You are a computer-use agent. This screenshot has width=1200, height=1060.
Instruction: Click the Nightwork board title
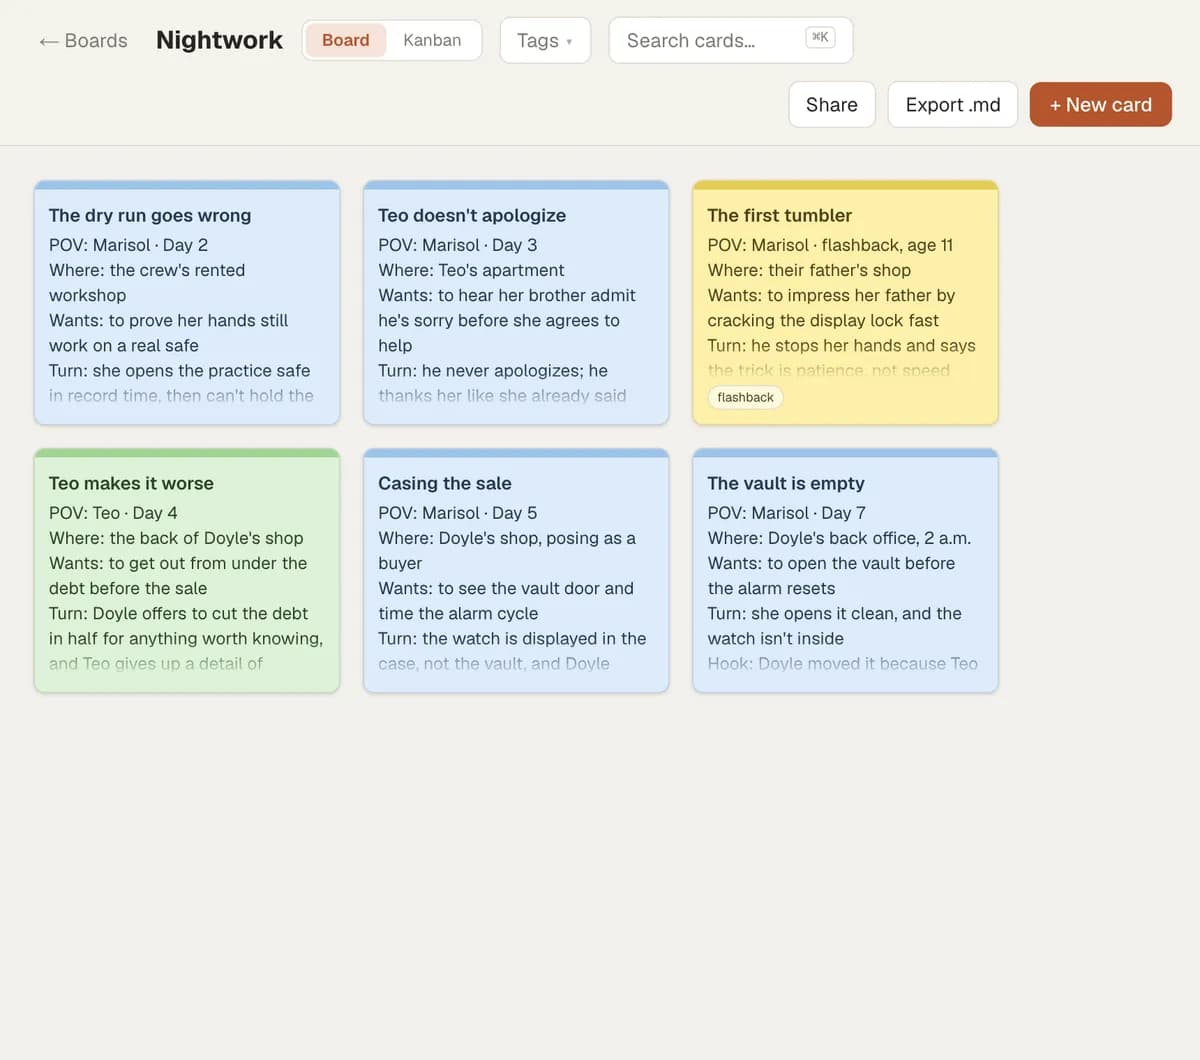[x=219, y=40]
